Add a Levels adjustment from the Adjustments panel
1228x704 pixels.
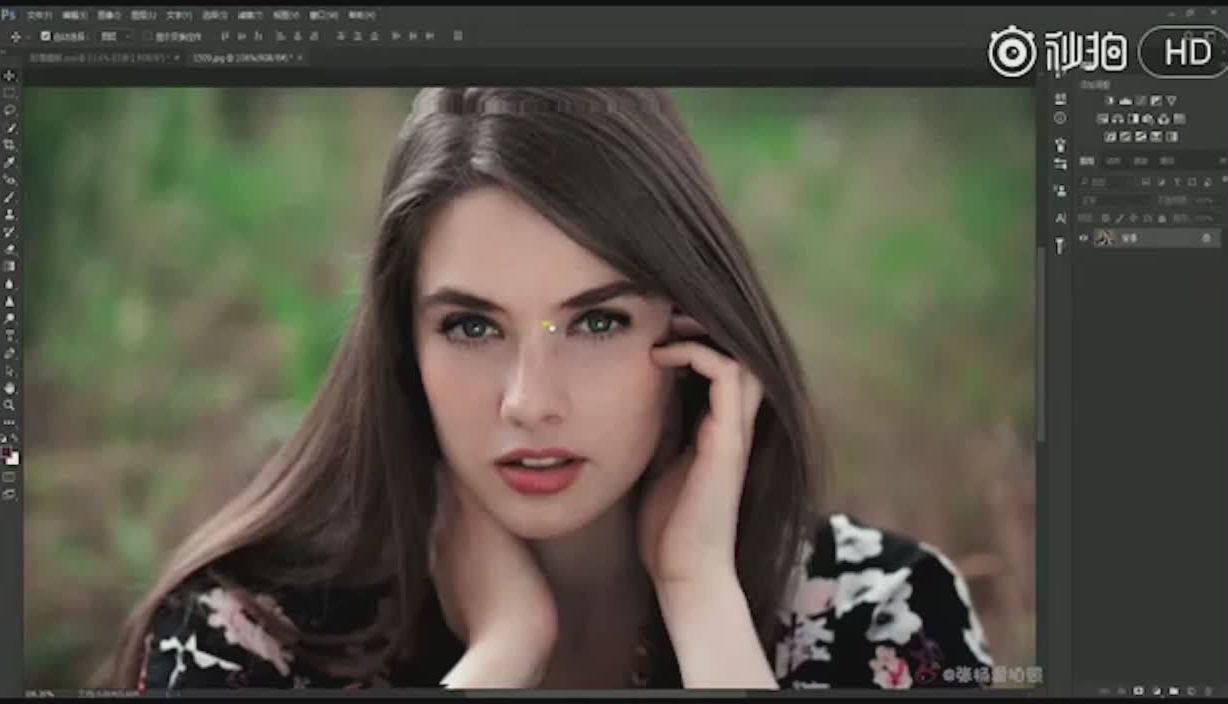point(1125,101)
